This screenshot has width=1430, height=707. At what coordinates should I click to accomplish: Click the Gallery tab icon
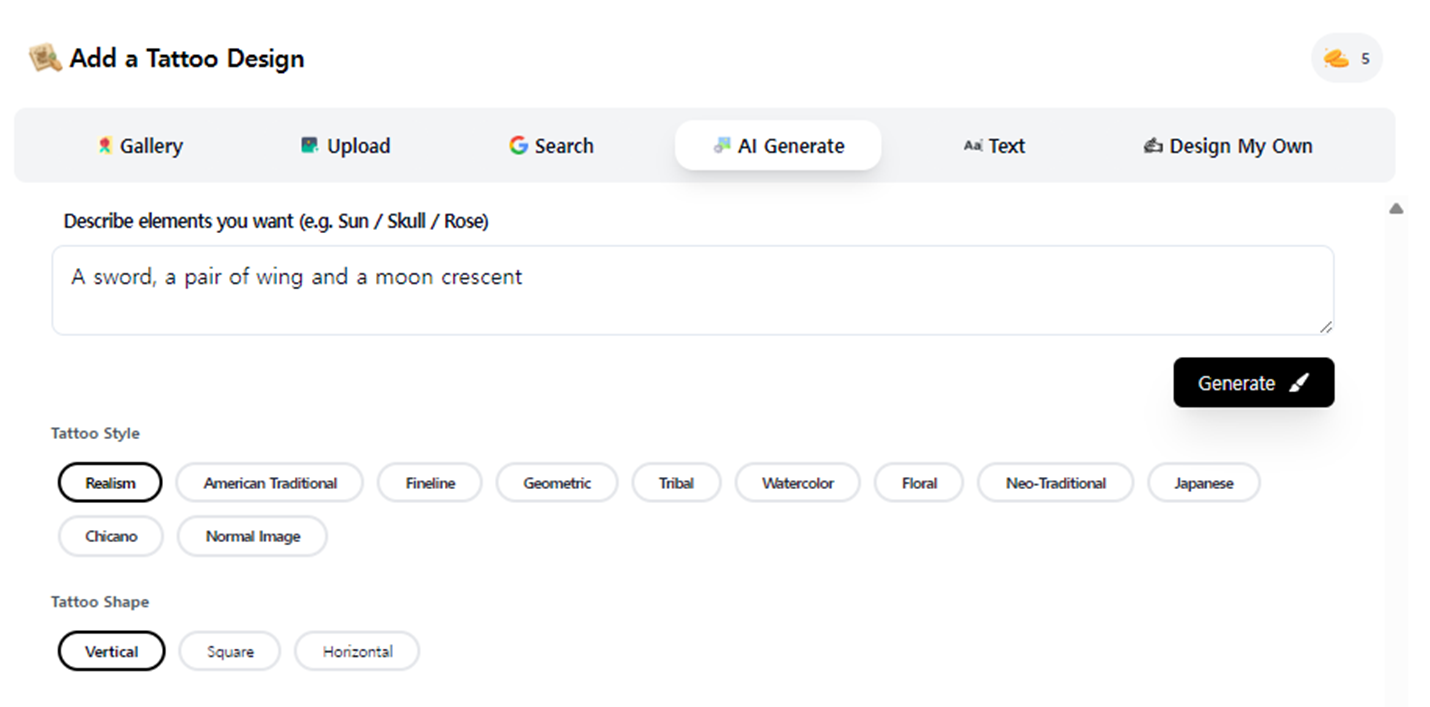pyautogui.click(x=105, y=146)
